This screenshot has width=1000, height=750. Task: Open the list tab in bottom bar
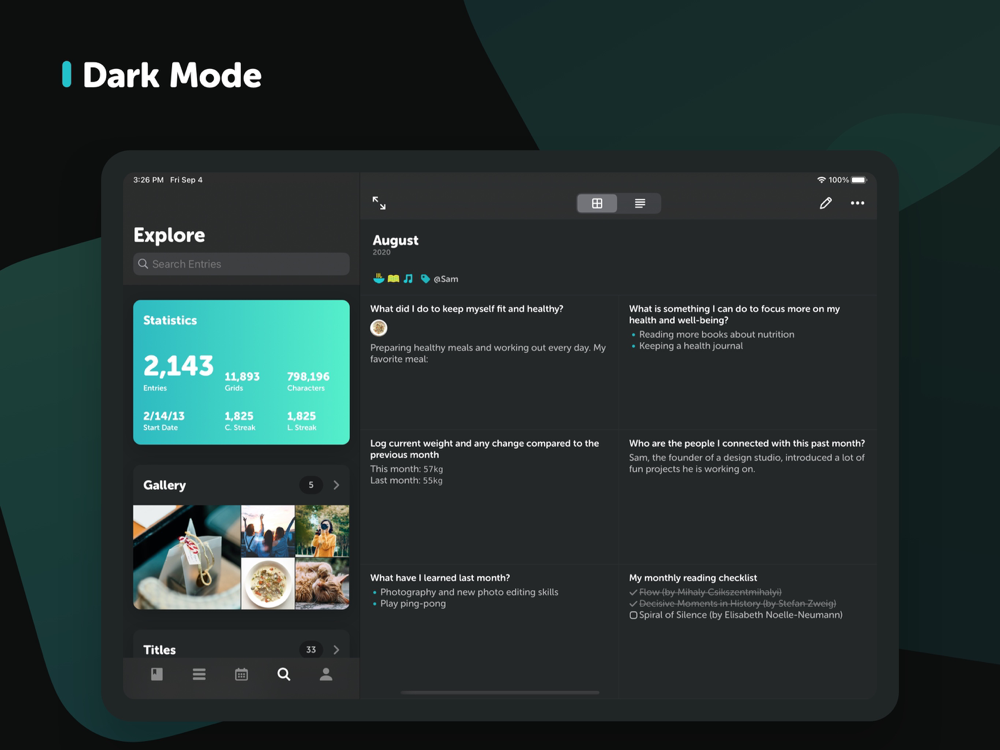199,674
